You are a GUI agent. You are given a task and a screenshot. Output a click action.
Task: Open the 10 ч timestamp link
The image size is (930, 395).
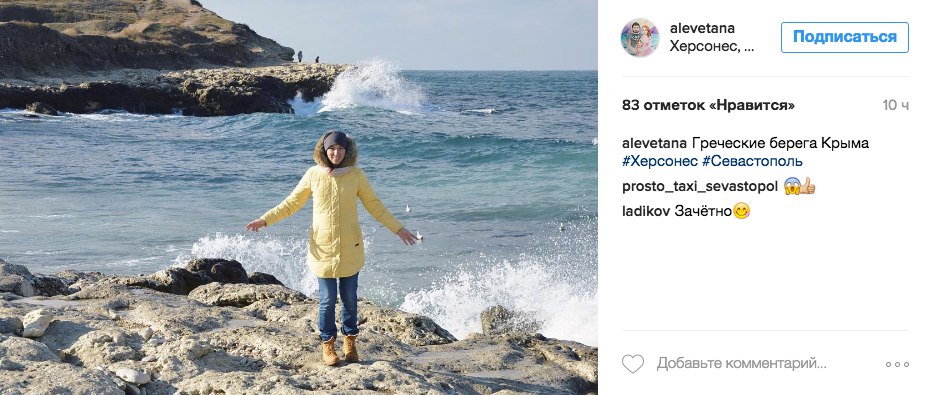pos(896,106)
